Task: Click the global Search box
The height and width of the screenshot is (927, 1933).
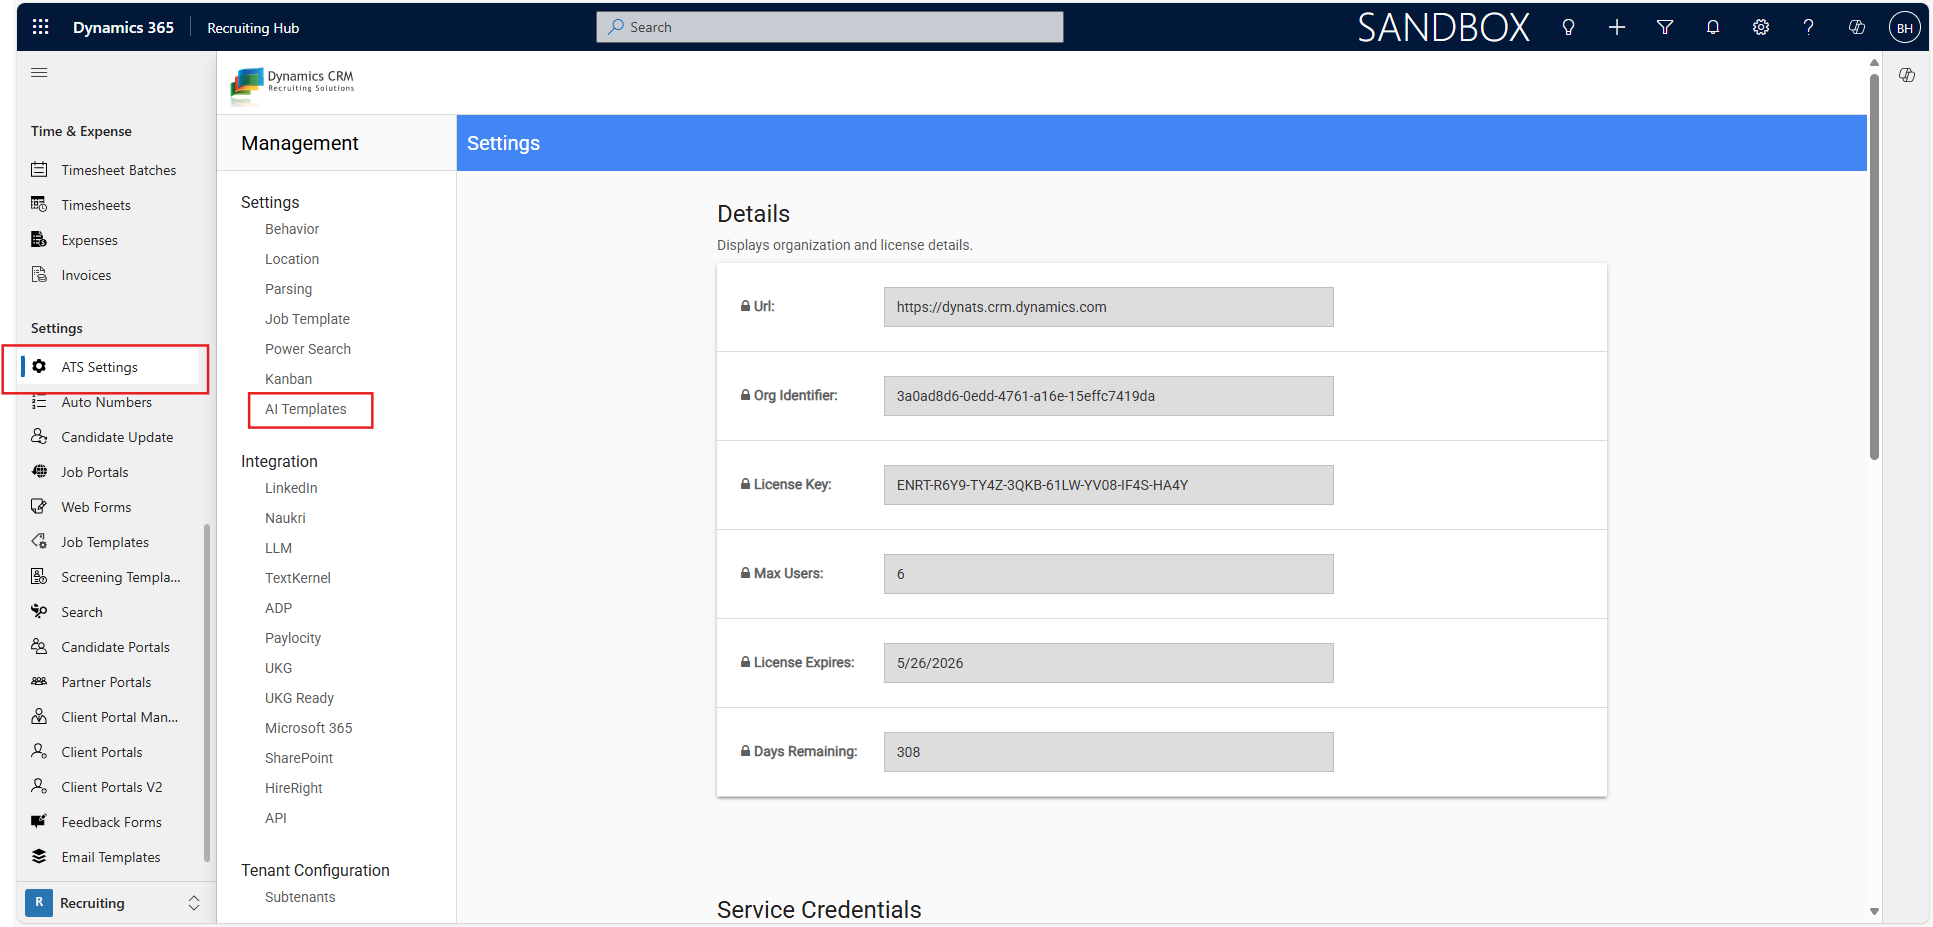Action: (830, 27)
